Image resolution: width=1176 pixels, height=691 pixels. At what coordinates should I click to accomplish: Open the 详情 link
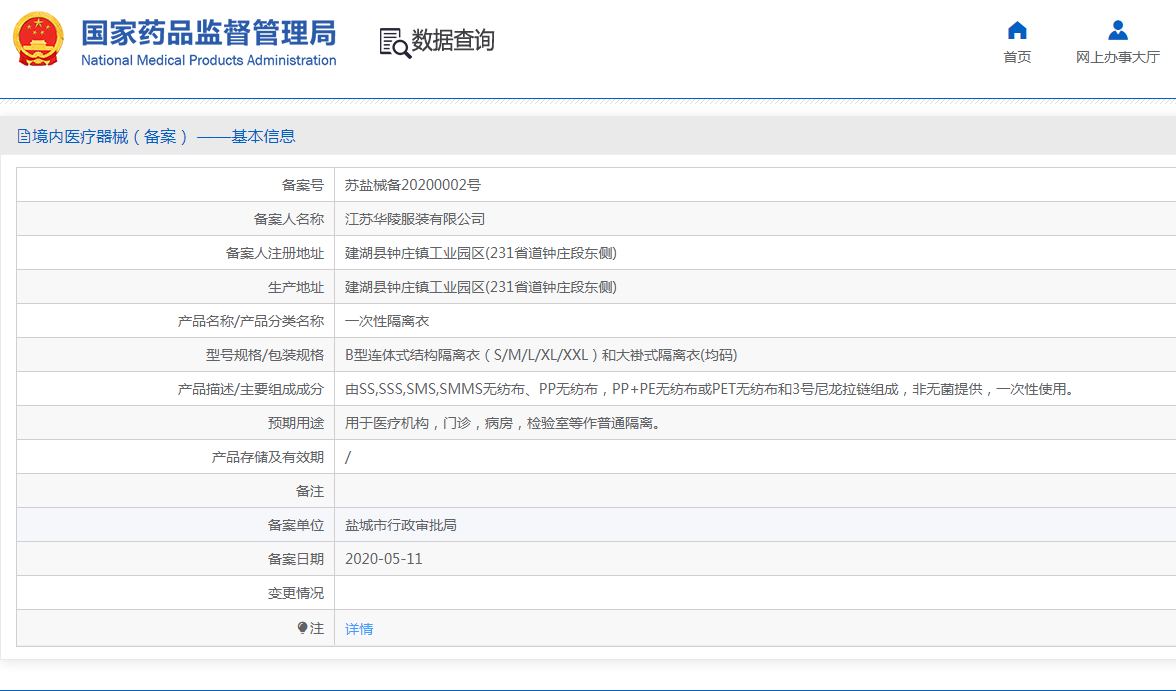point(359,629)
